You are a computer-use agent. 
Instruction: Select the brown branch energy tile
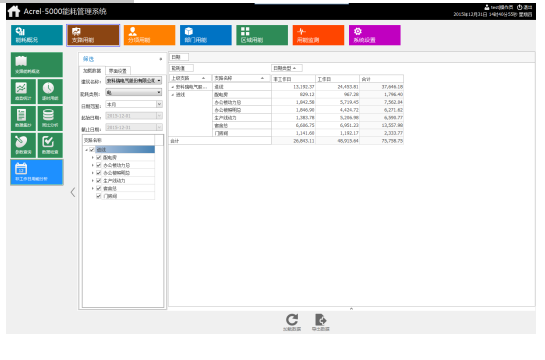(93, 35)
